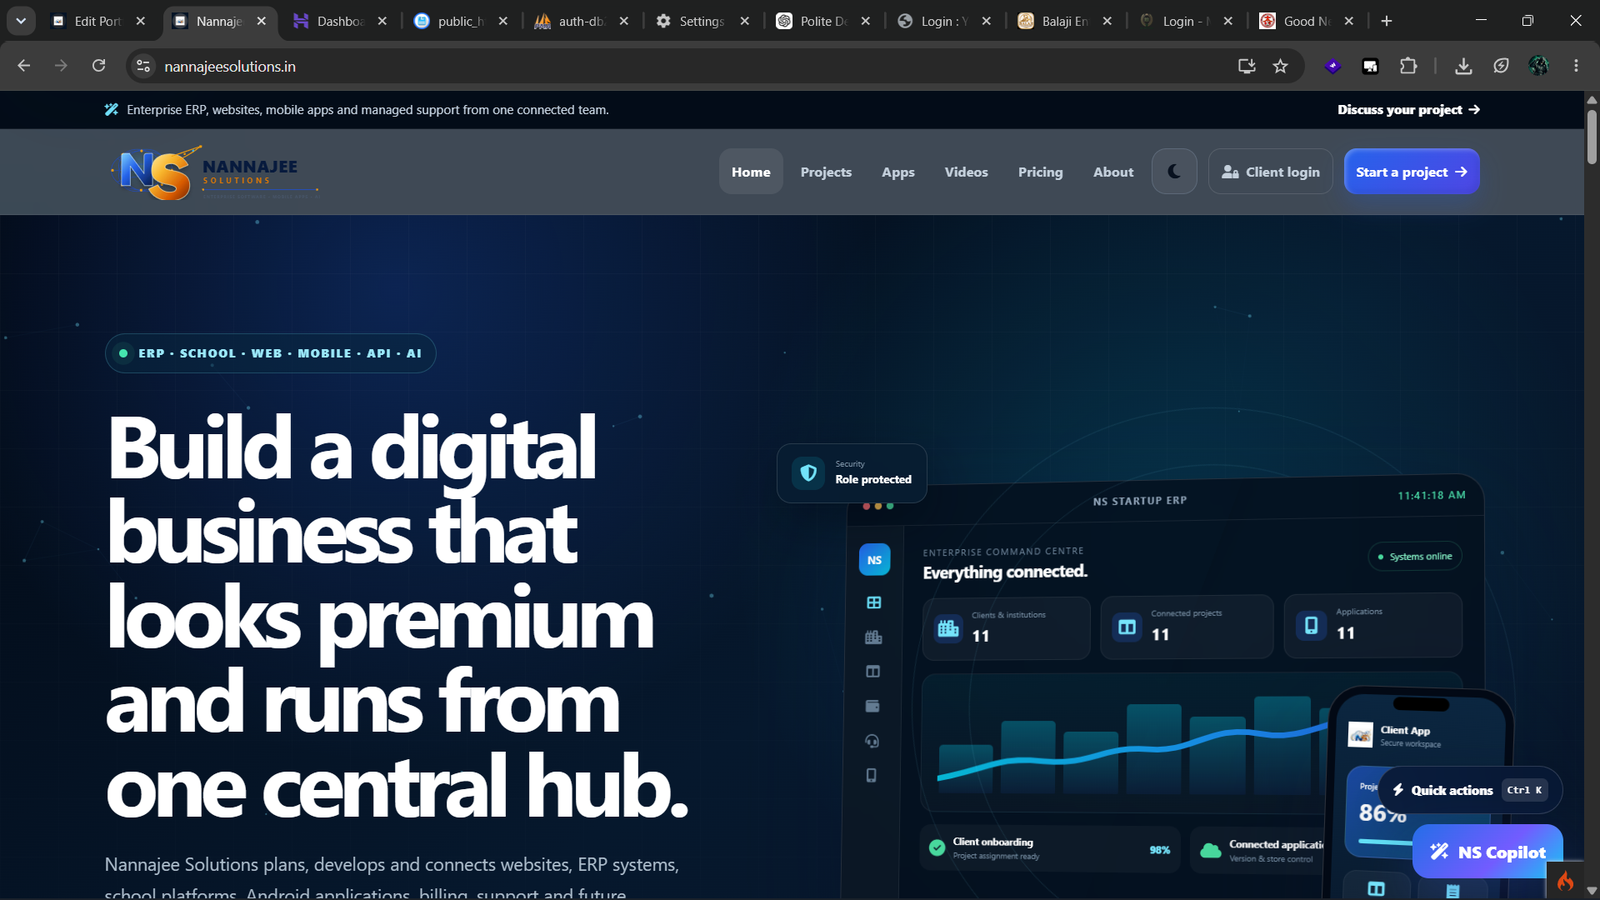Image resolution: width=1600 pixels, height=900 pixels.
Task: Select the headset support icon in the ERP sidebar
Action: pos(872,741)
